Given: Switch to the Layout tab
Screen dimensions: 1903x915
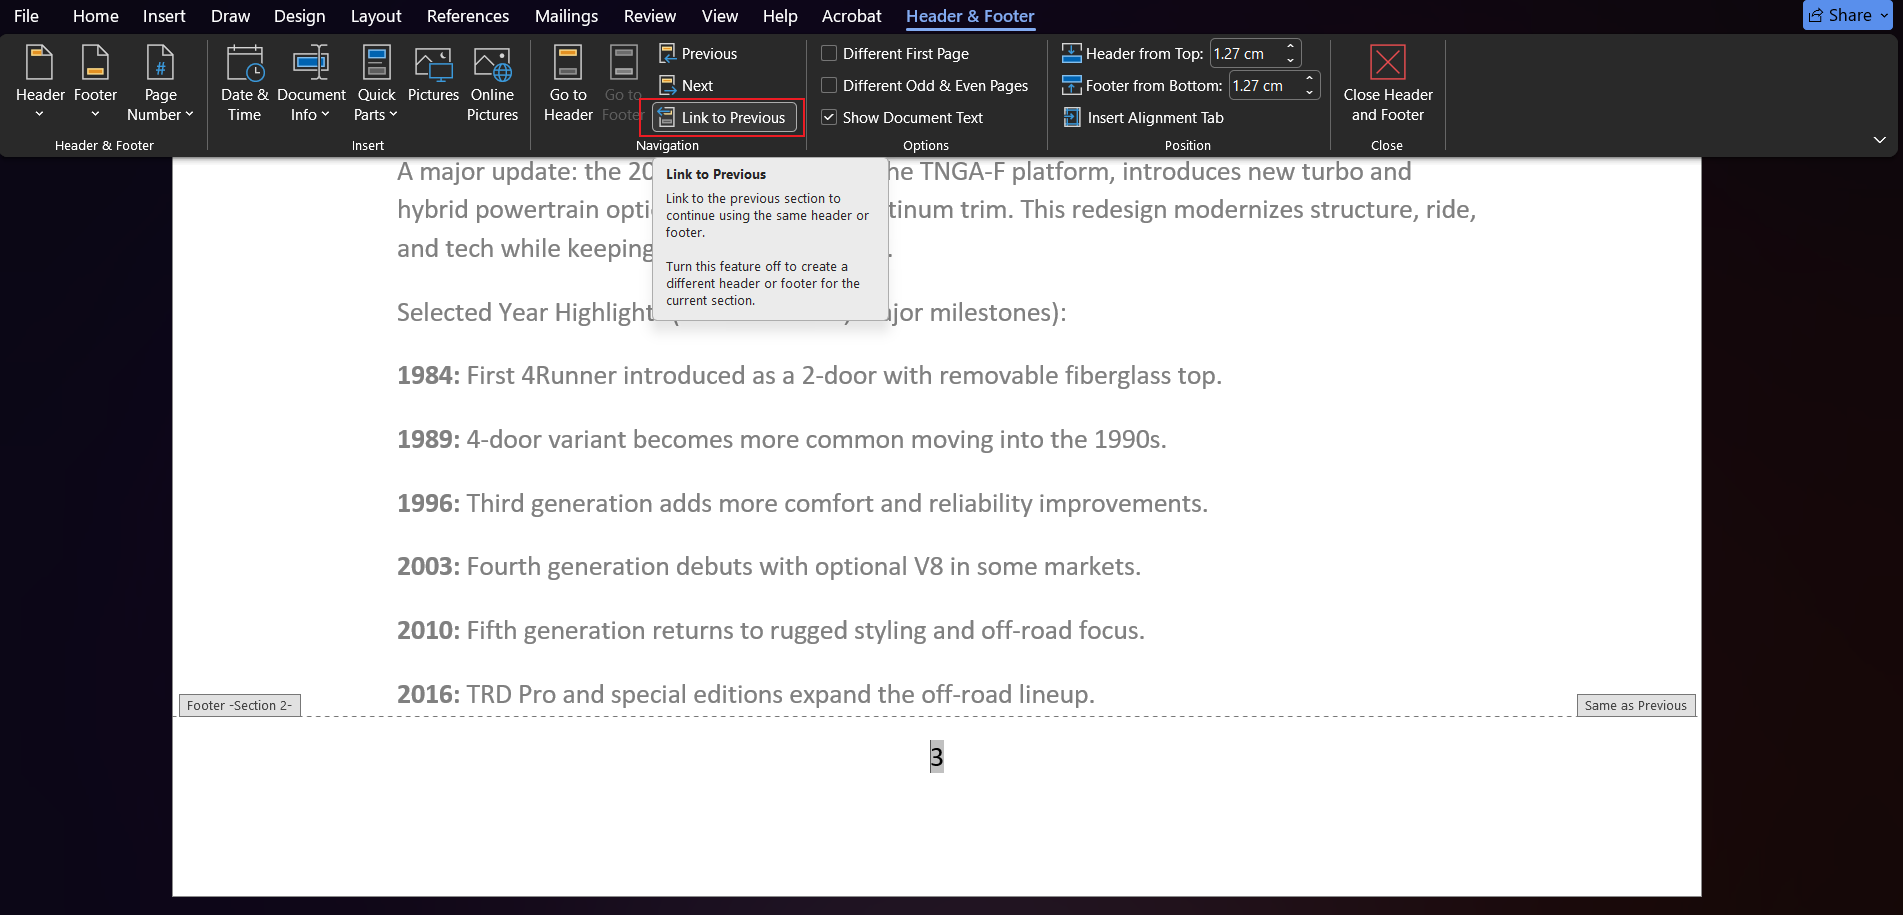Looking at the screenshot, I should tap(376, 16).
